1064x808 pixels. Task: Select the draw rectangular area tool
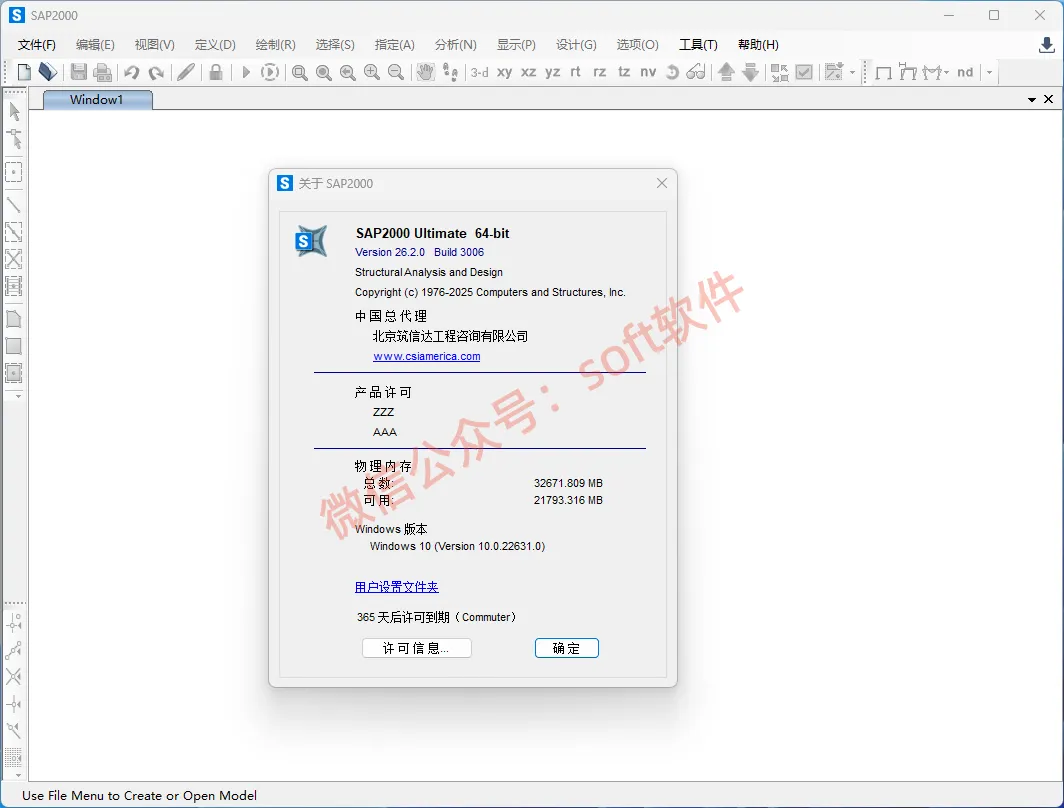tap(14, 346)
